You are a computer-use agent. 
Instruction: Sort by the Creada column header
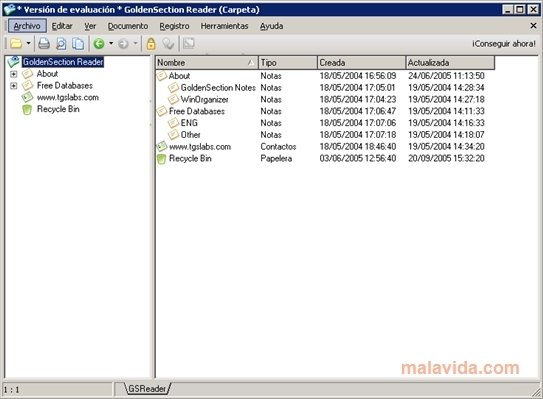361,63
